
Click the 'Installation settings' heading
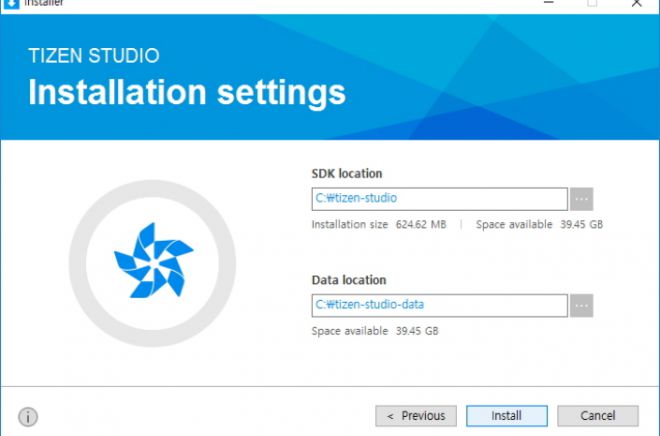(x=187, y=93)
